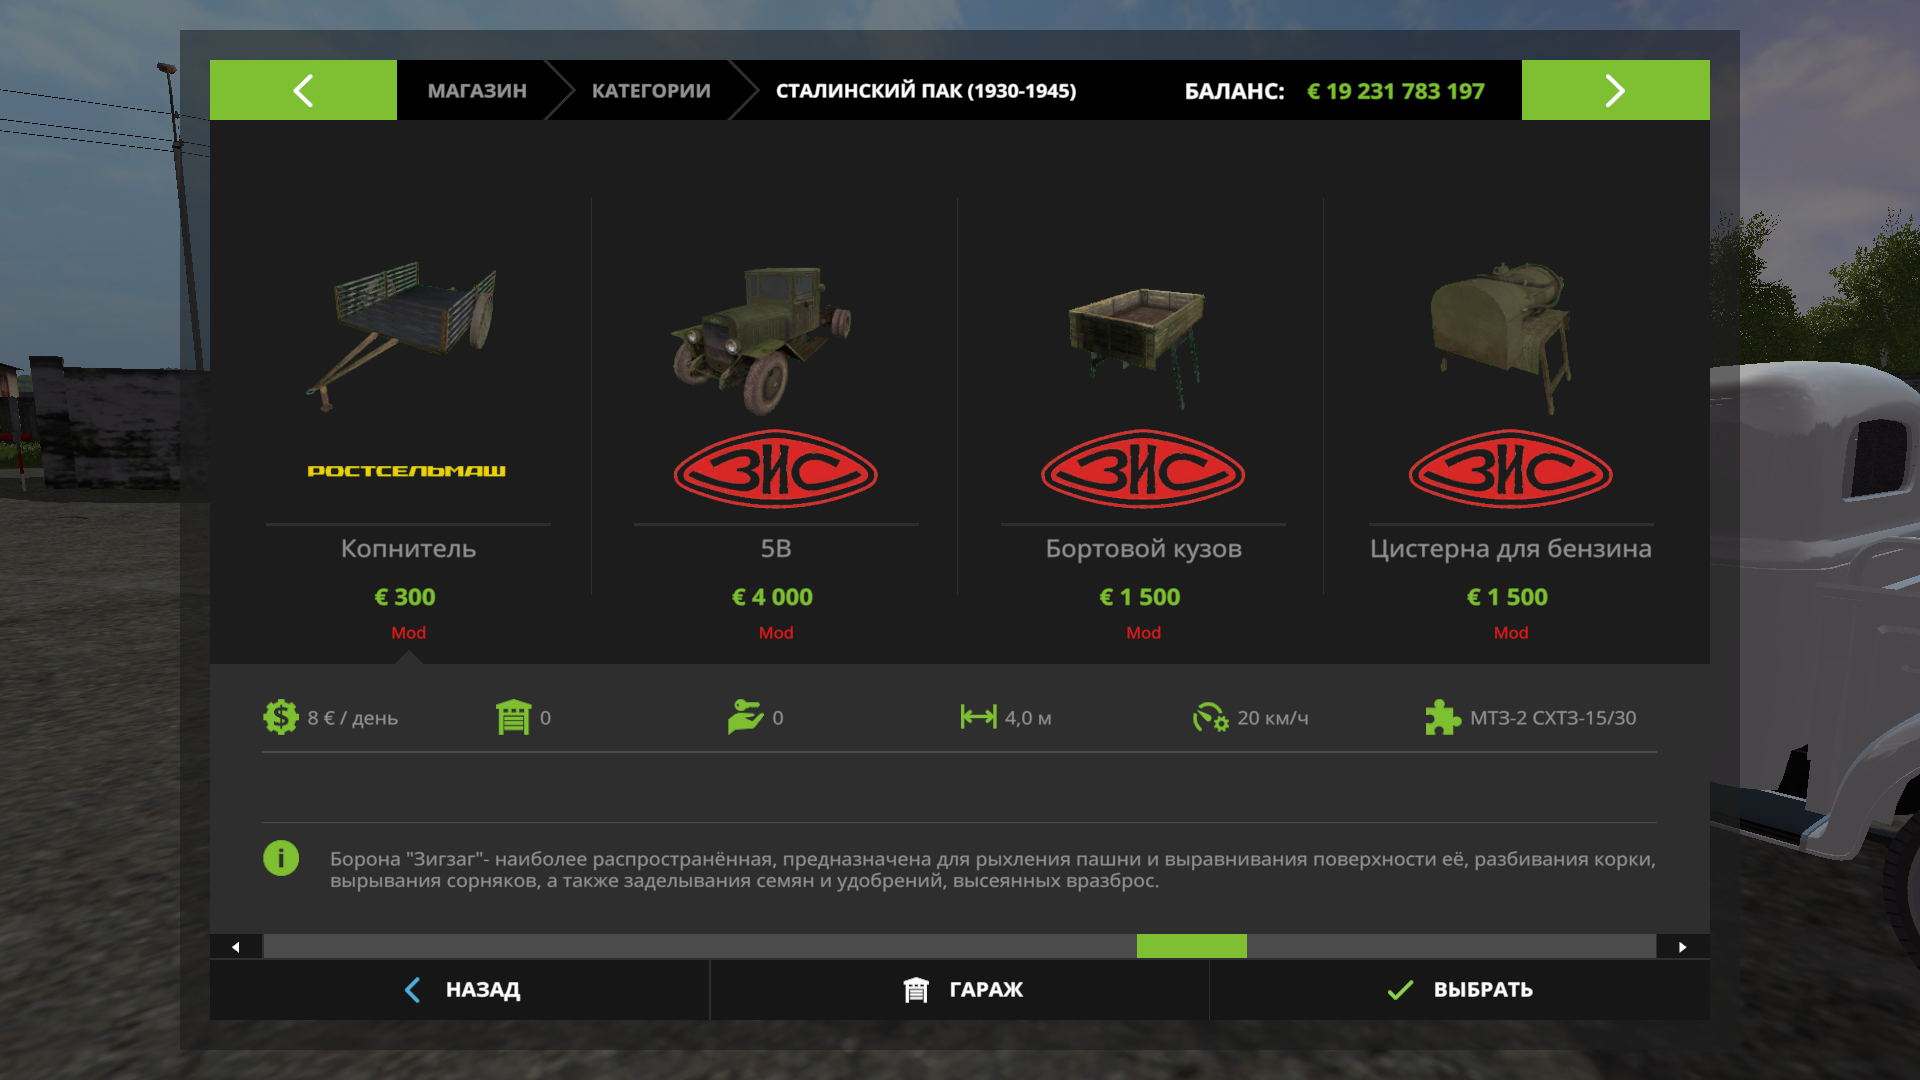
Task: Go to the next category with the right green arrow
Action: 1615,90
